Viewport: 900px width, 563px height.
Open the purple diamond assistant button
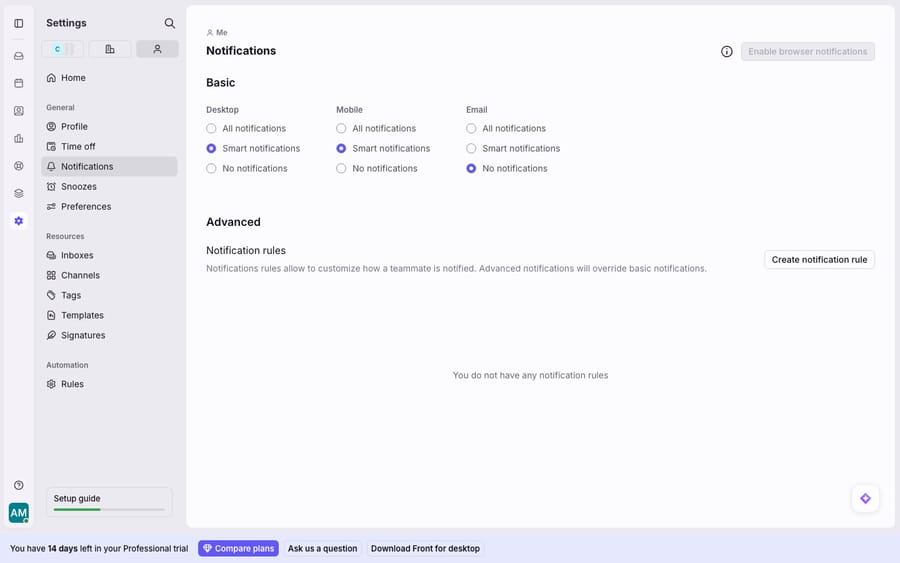coord(866,499)
